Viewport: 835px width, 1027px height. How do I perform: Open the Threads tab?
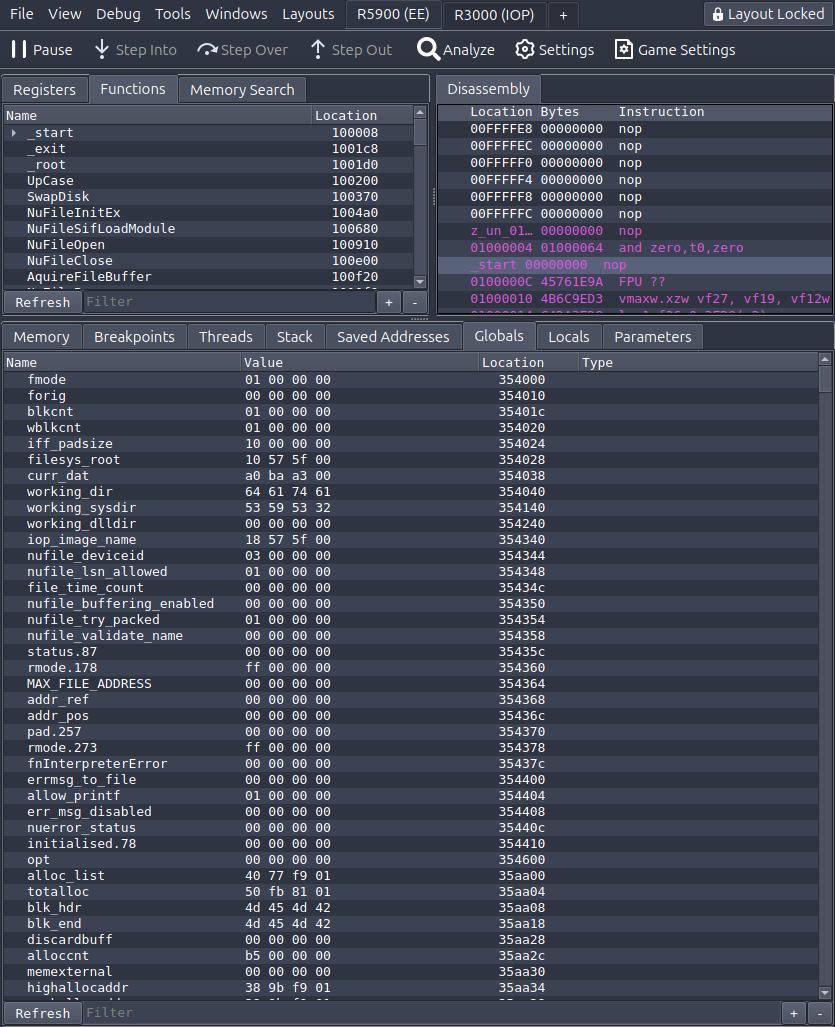pos(226,337)
